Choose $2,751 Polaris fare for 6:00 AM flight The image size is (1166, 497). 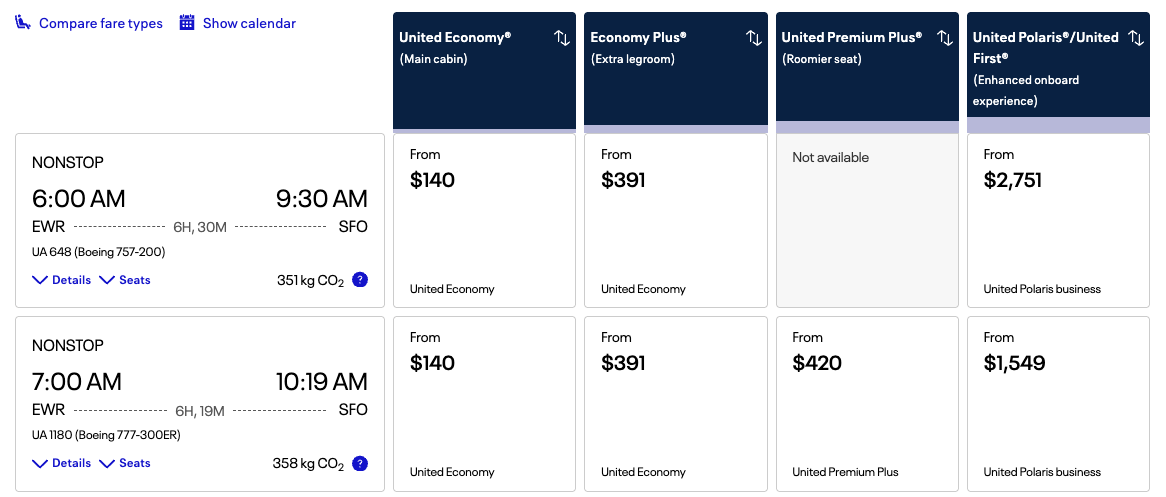tap(1058, 220)
